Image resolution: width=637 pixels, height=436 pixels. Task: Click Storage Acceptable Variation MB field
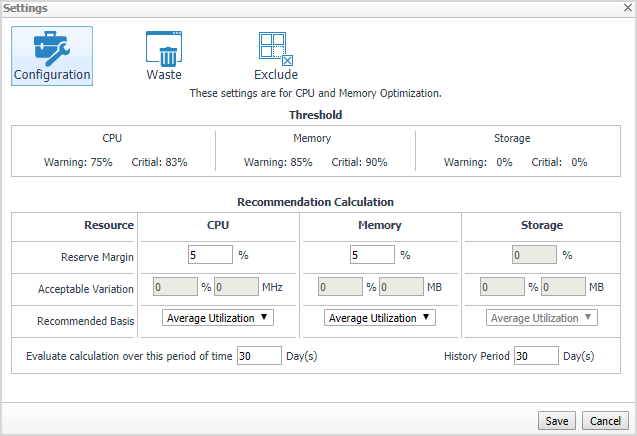click(563, 288)
